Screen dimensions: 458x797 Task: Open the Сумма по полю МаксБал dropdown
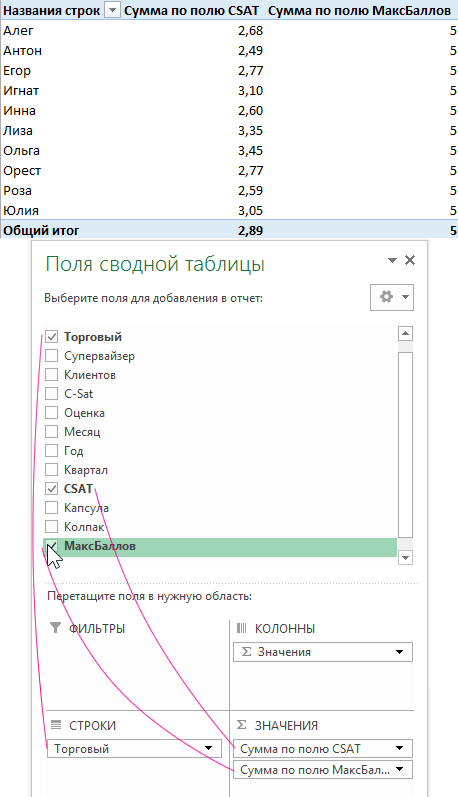400,770
